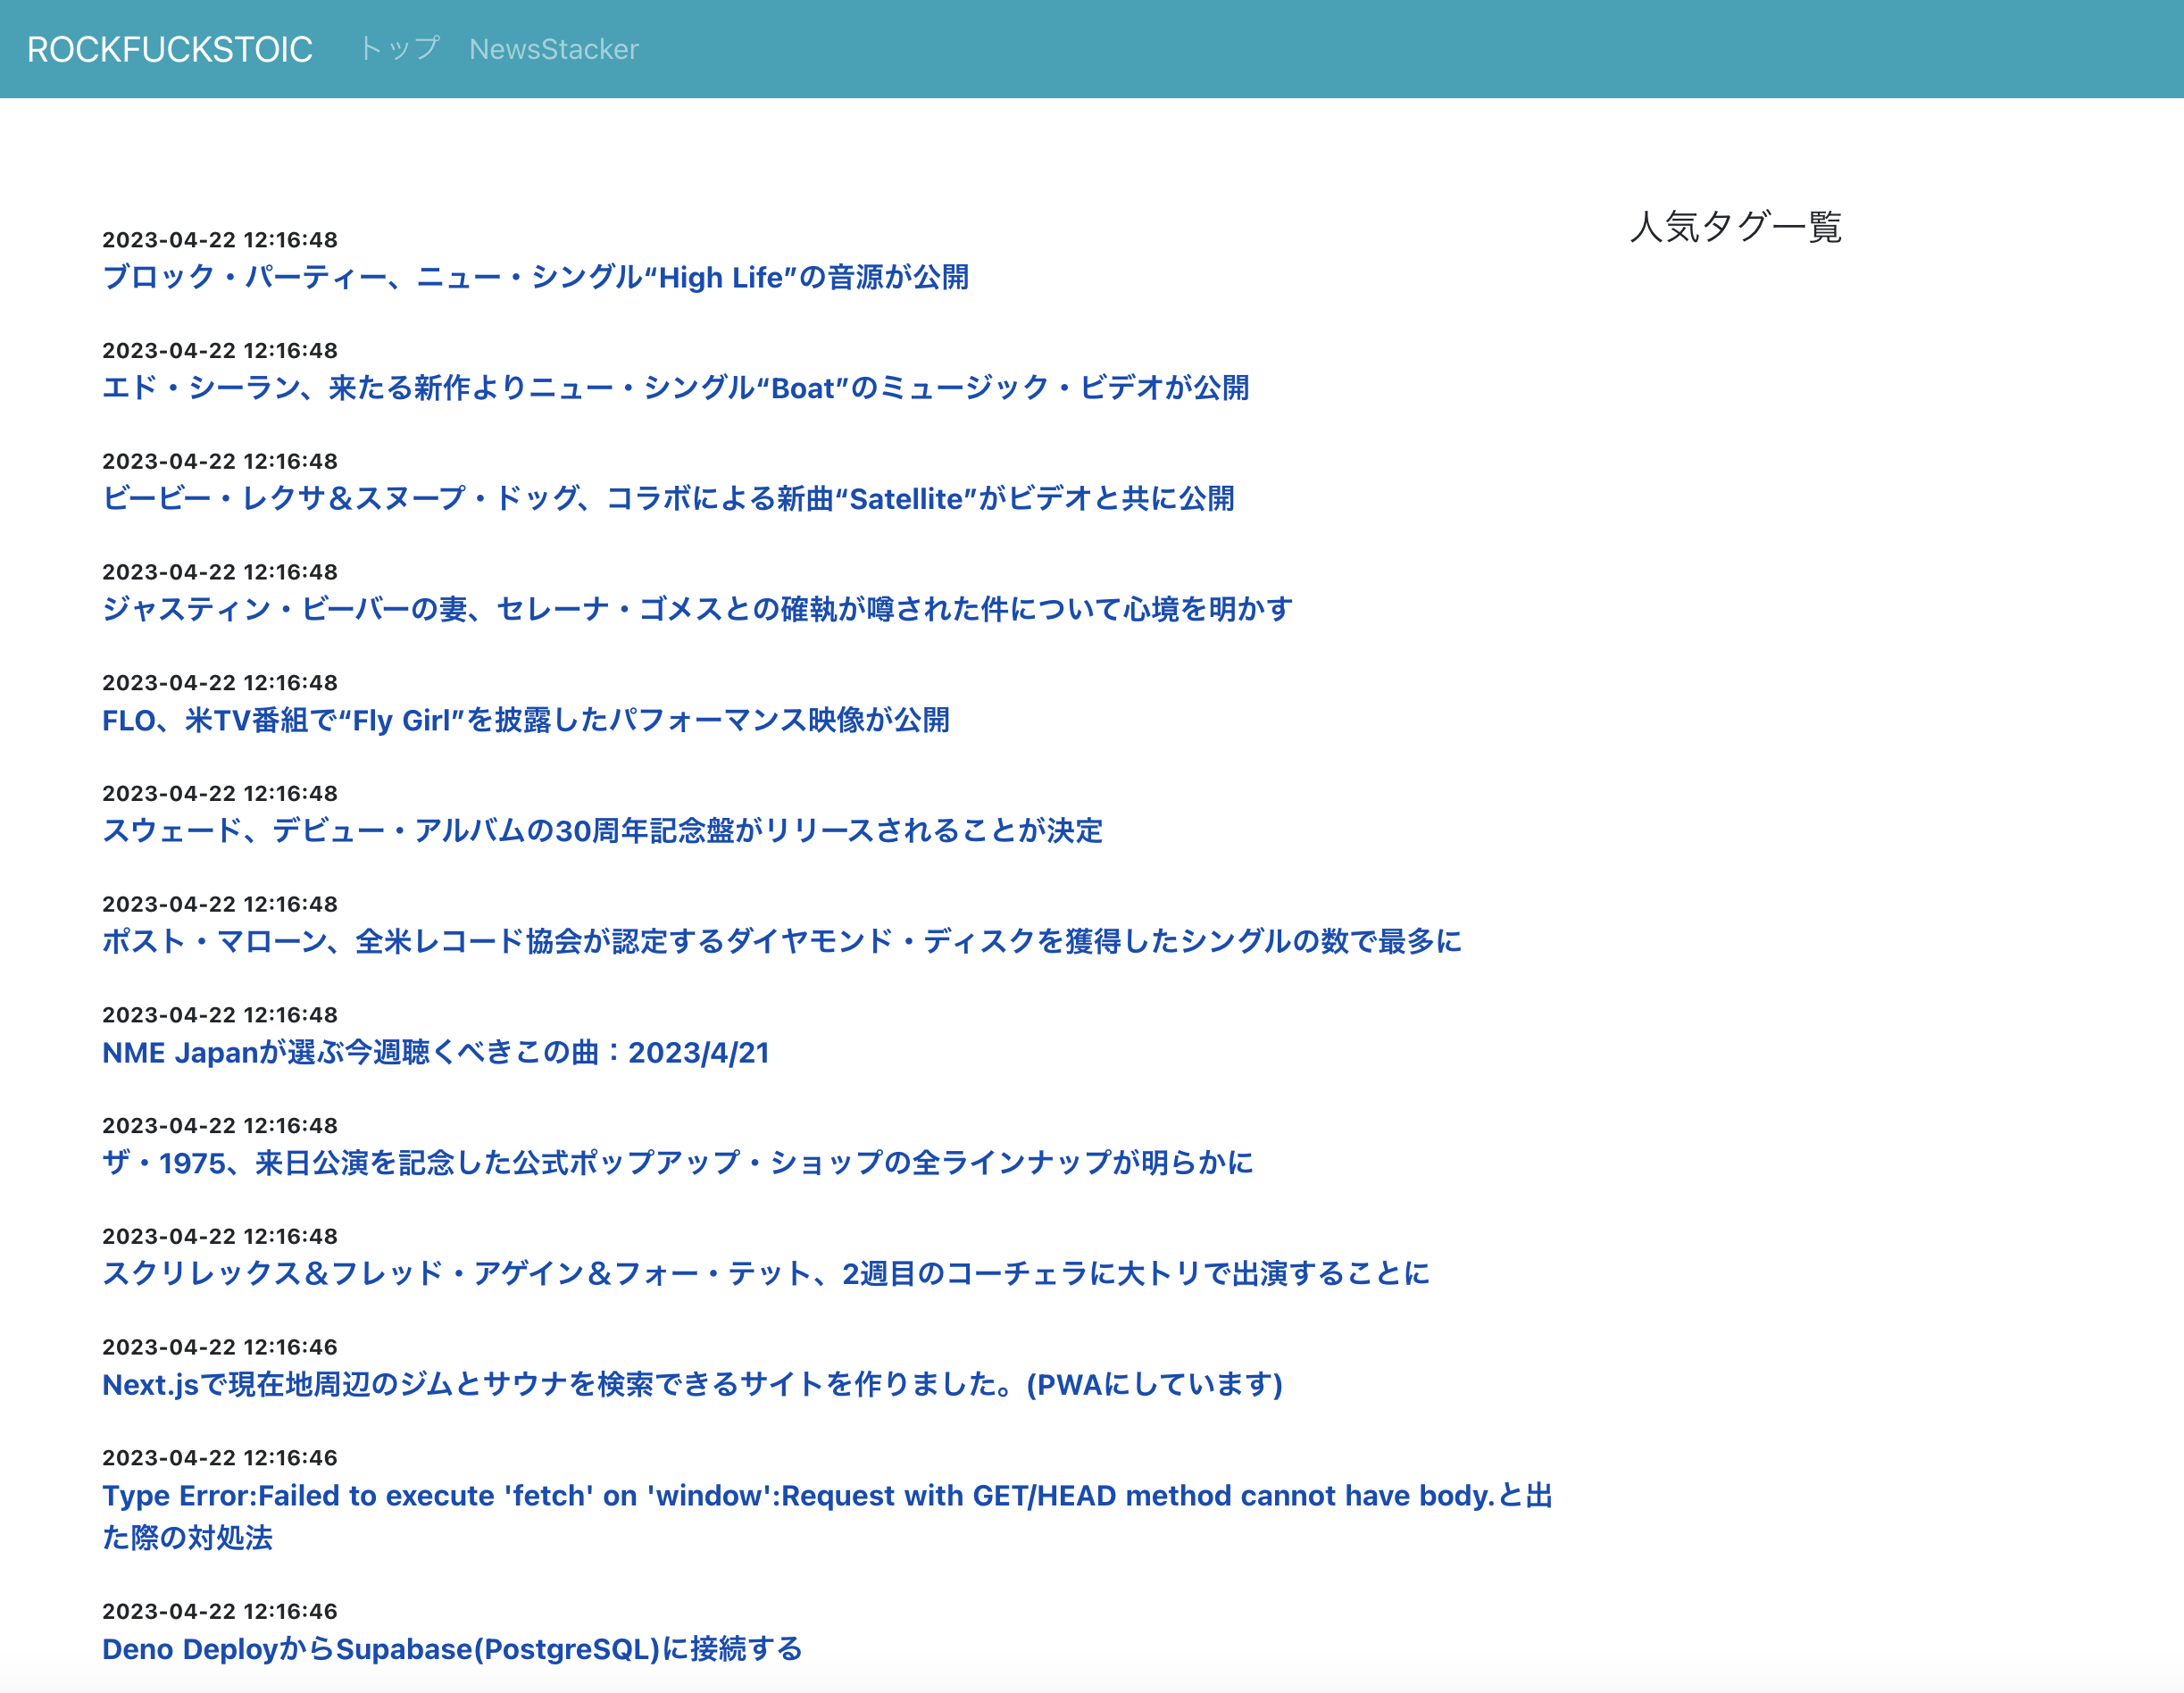
Task: Click the timestamp above the Deno Deploy article
Action: tap(220, 1611)
